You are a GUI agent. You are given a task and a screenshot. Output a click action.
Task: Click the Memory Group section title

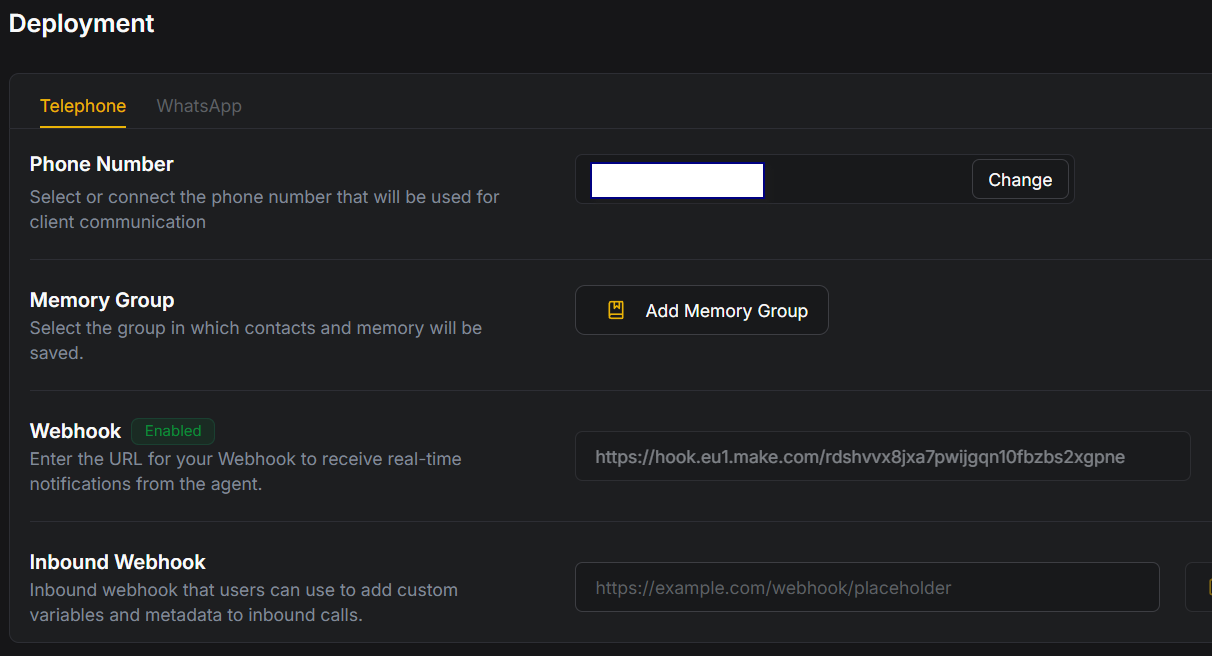(x=102, y=300)
